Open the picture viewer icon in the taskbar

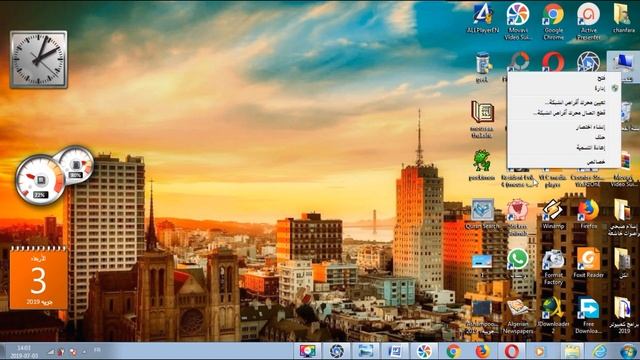click(366, 351)
